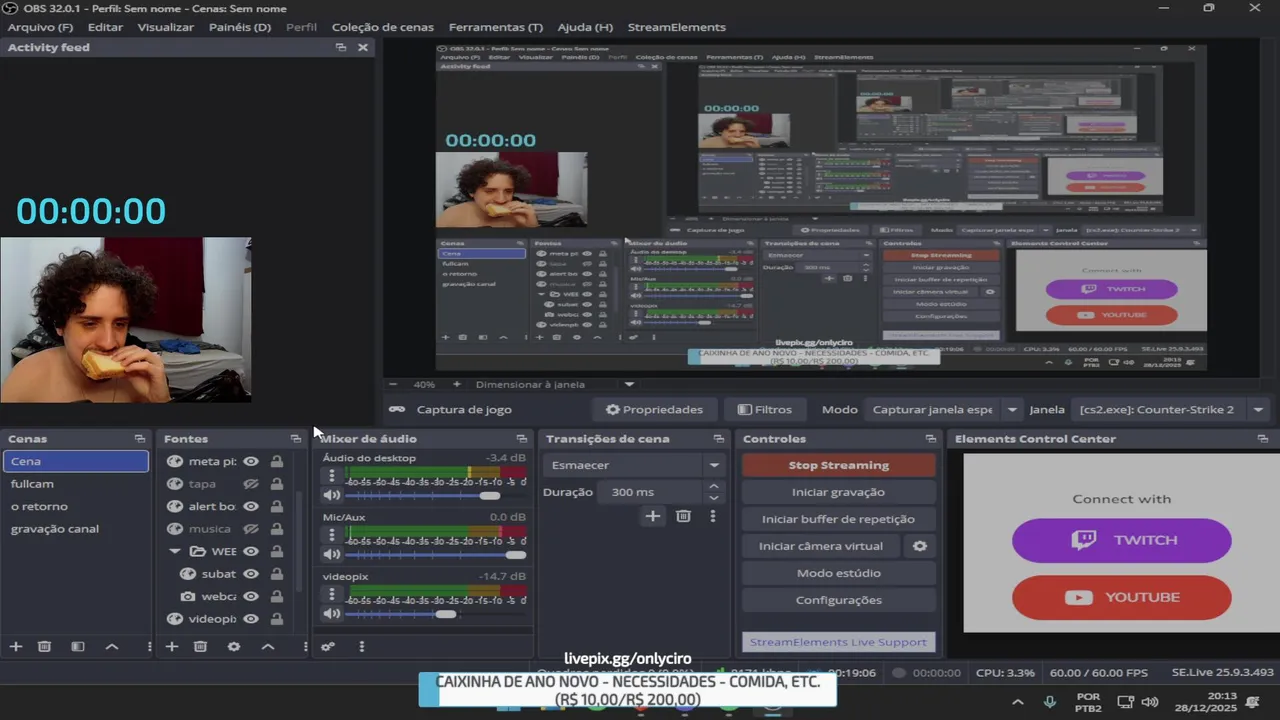The width and height of the screenshot is (1280, 720).
Task: Unlock the videopix source lock
Action: 276,619
